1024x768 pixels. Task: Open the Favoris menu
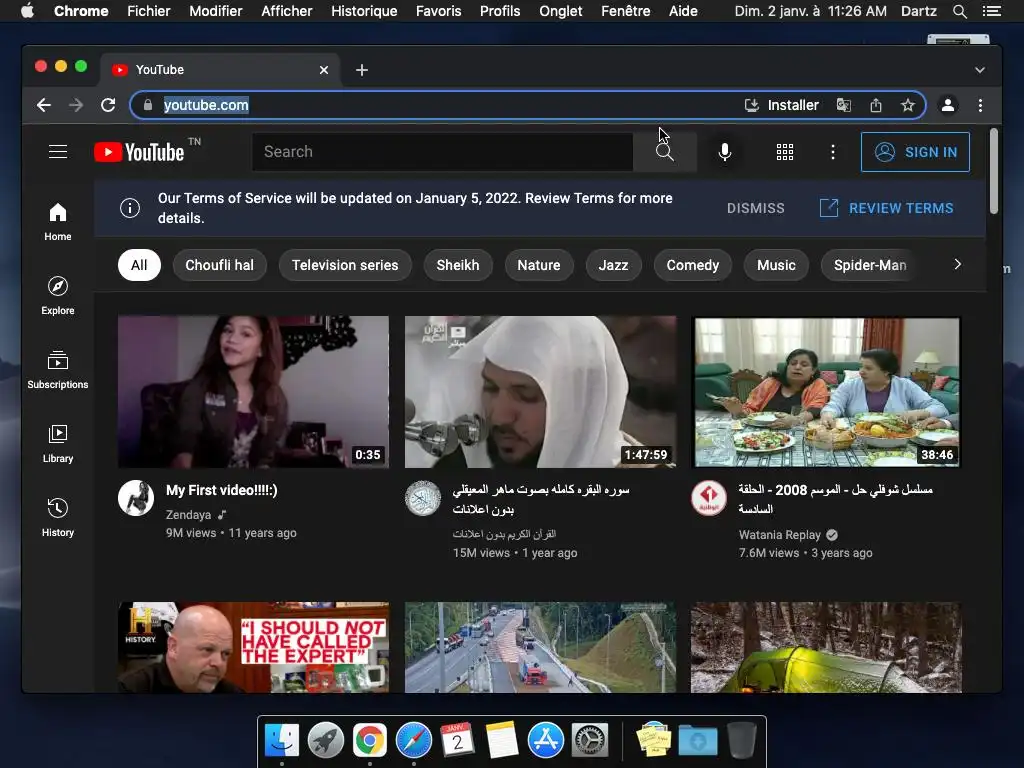438,11
